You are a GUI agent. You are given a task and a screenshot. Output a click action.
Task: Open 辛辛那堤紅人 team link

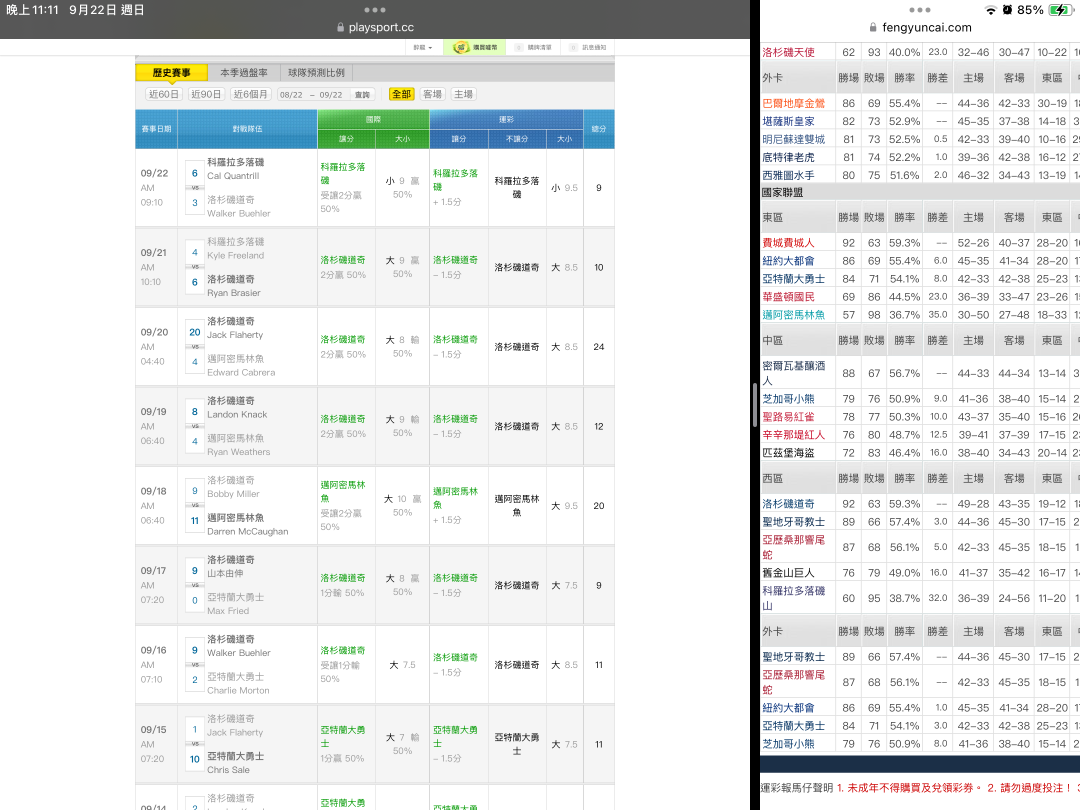(793, 435)
